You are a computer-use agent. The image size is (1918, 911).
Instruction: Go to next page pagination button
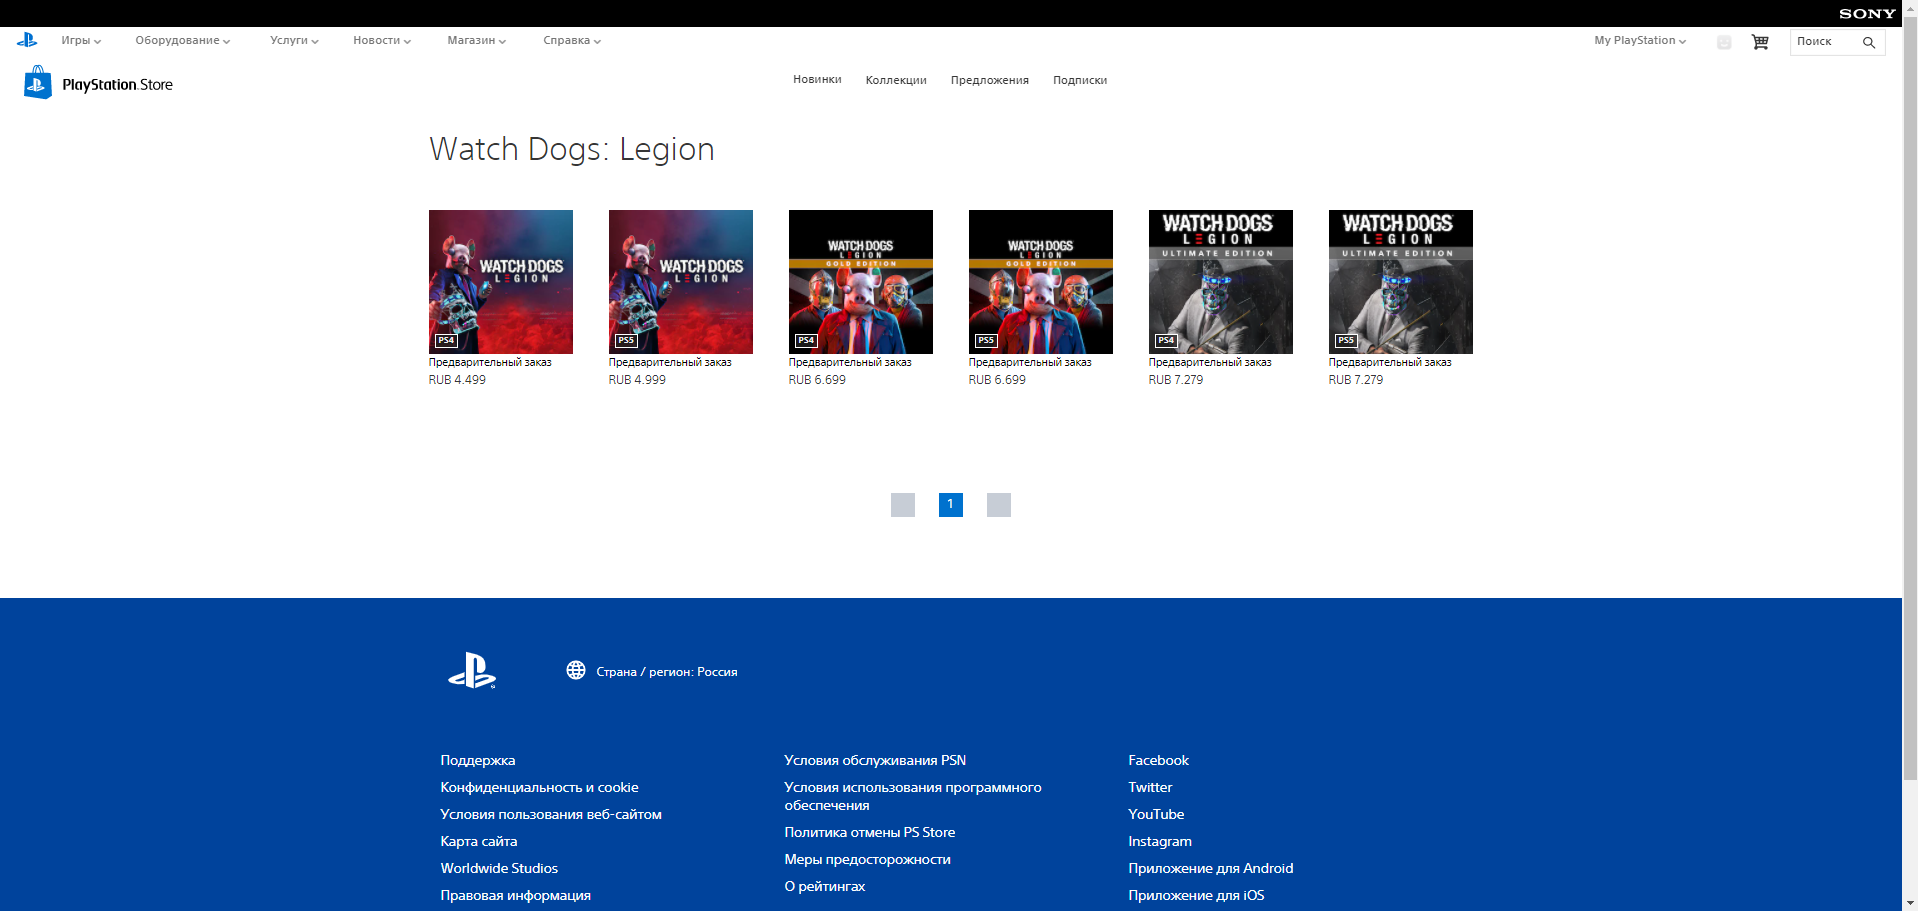pos(999,505)
